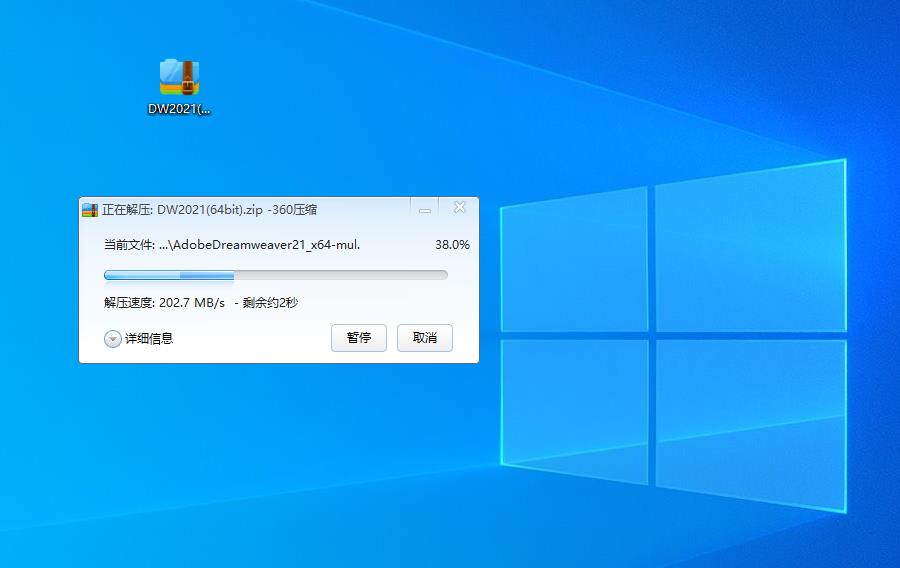Viewport: 900px width, 568px height.
Task: Click the 解压速度: 202.7 MB/s text
Action: point(164,302)
